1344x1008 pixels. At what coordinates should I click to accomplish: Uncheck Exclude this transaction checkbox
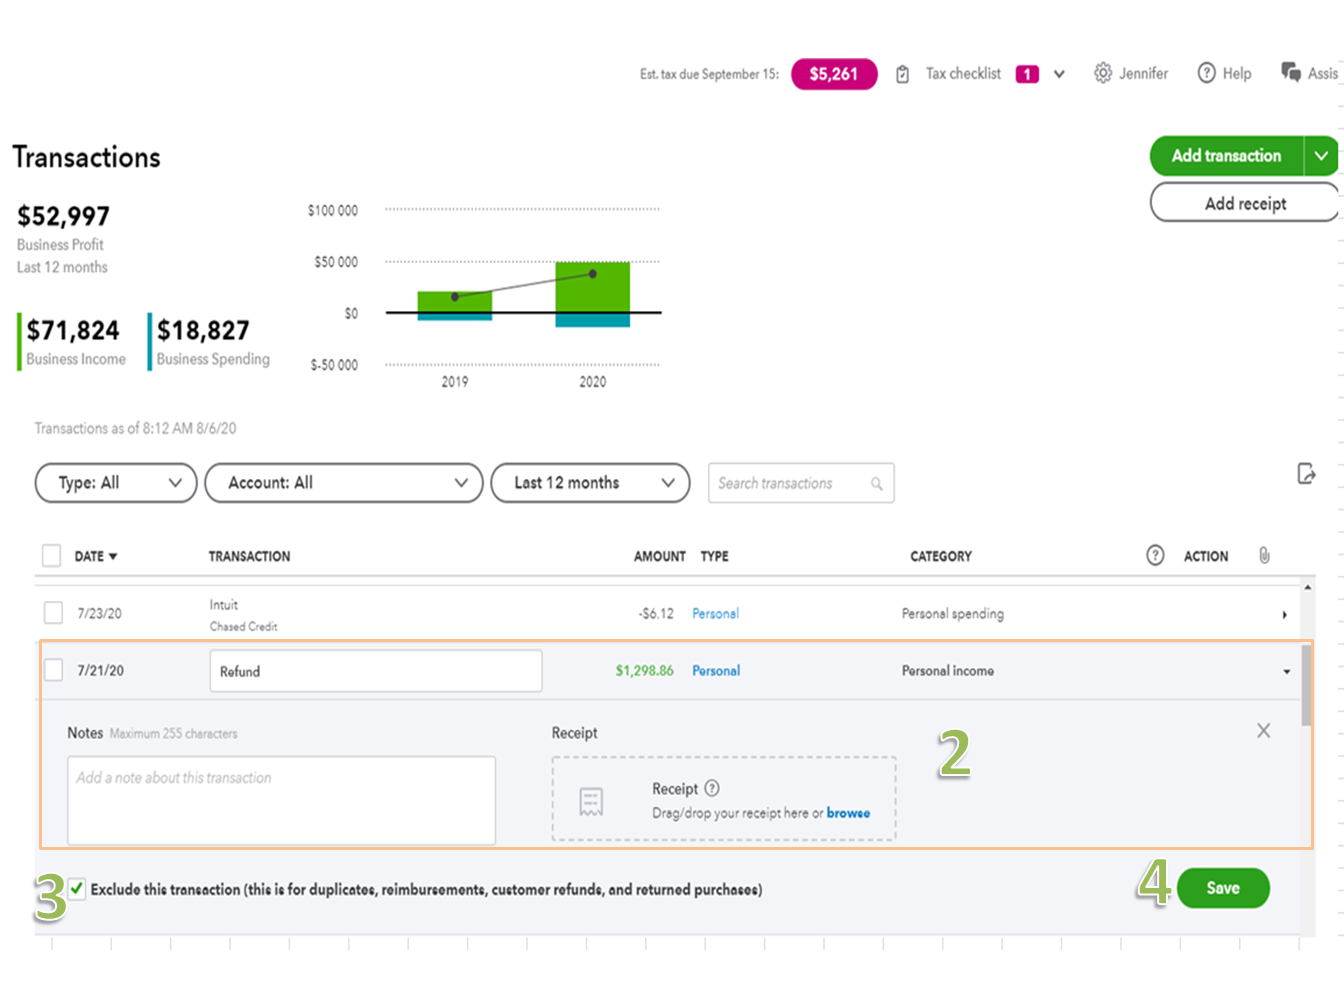pyautogui.click(x=77, y=888)
